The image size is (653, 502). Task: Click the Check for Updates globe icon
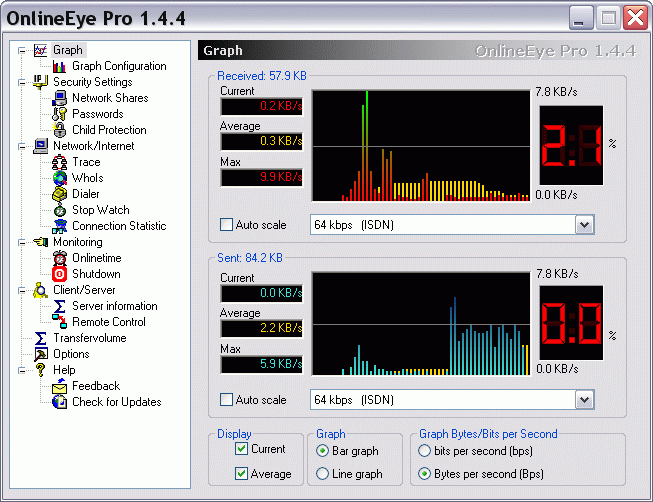(x=60, y=402)
